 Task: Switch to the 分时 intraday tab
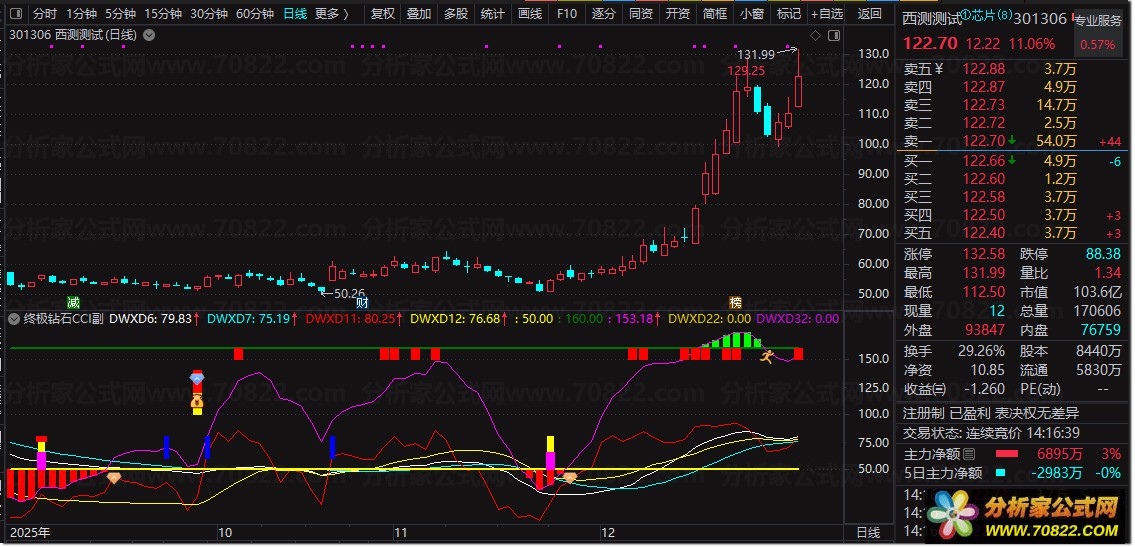pos(45,14)
